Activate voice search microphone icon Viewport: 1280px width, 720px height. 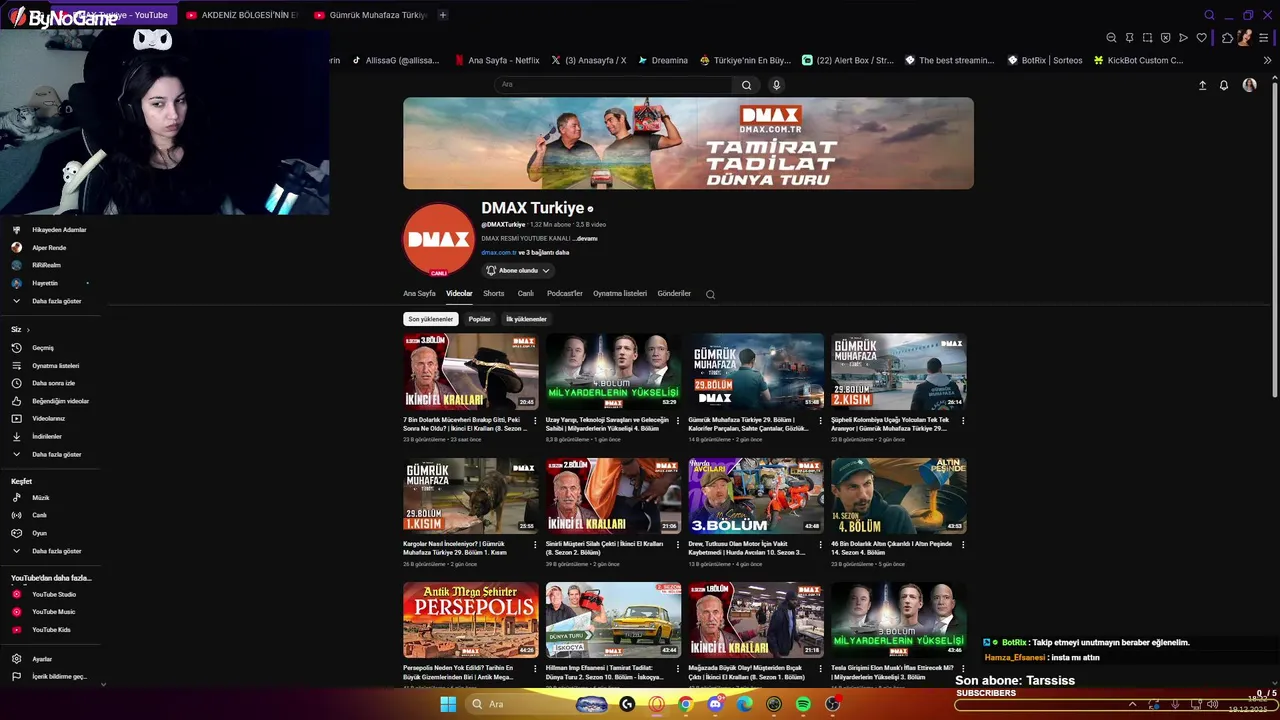click(776, 85)
